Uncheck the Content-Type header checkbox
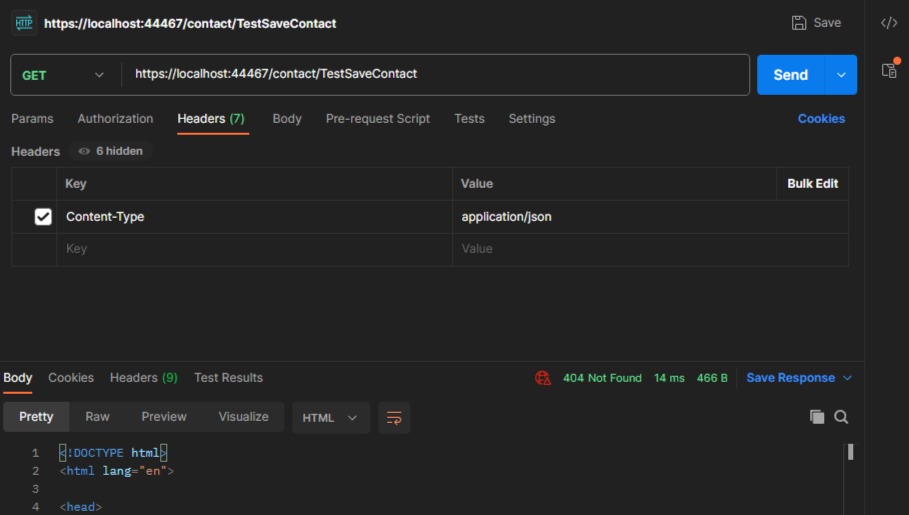The height and width of the screenshot is (515, 909). tap(43, 217)
